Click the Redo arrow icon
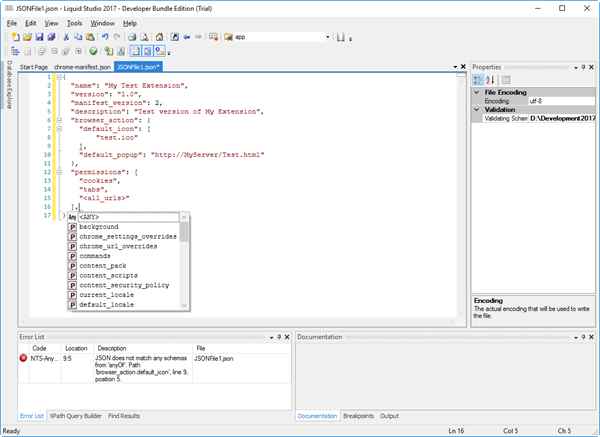 pyautogui.click(x=117, y=37)
